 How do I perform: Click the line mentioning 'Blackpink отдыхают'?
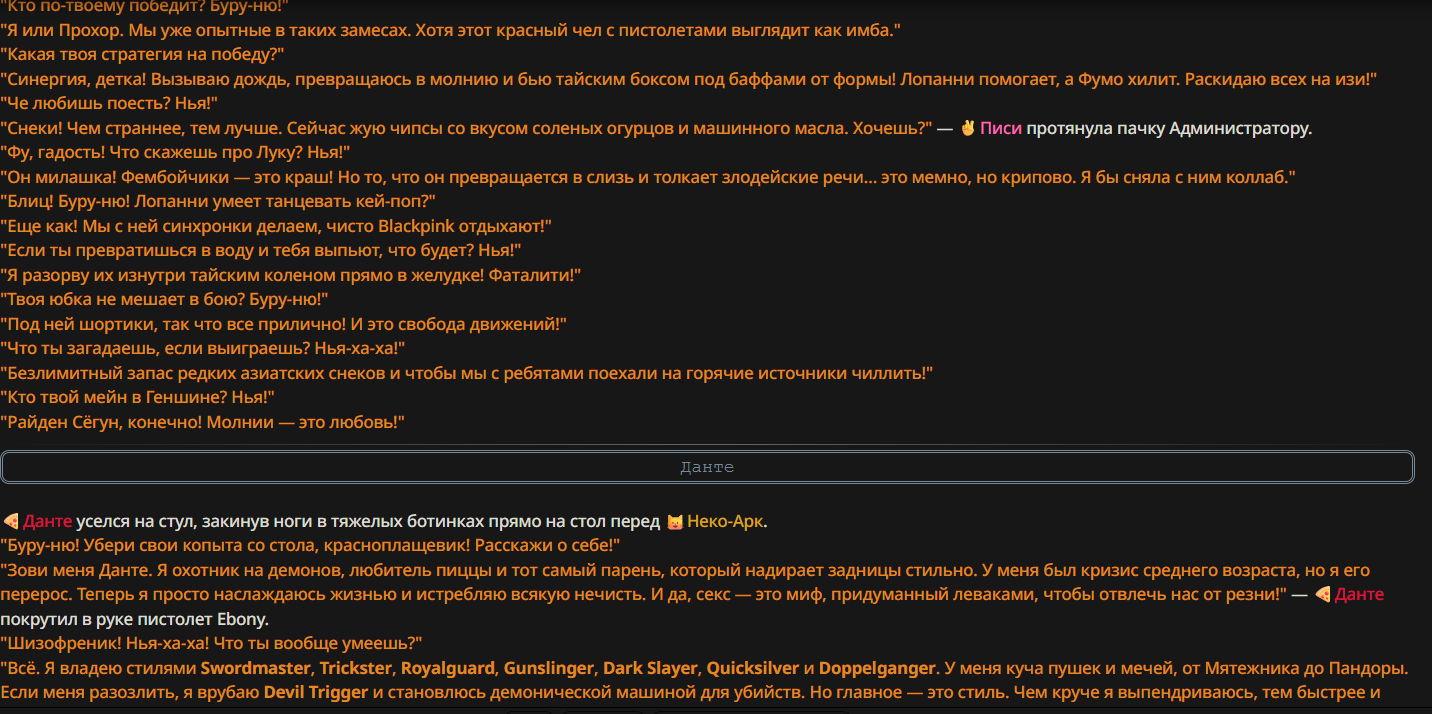pyautogui.click(x=276, y=226)
